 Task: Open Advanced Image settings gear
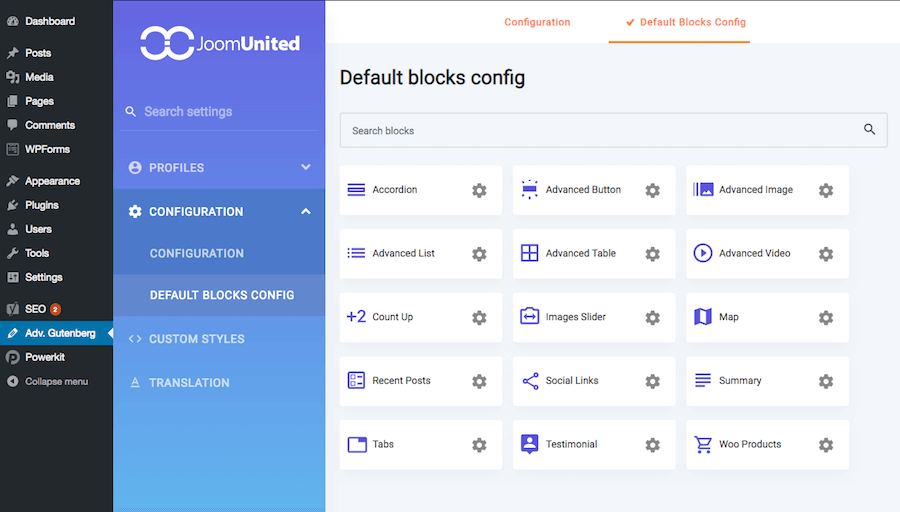826,191
